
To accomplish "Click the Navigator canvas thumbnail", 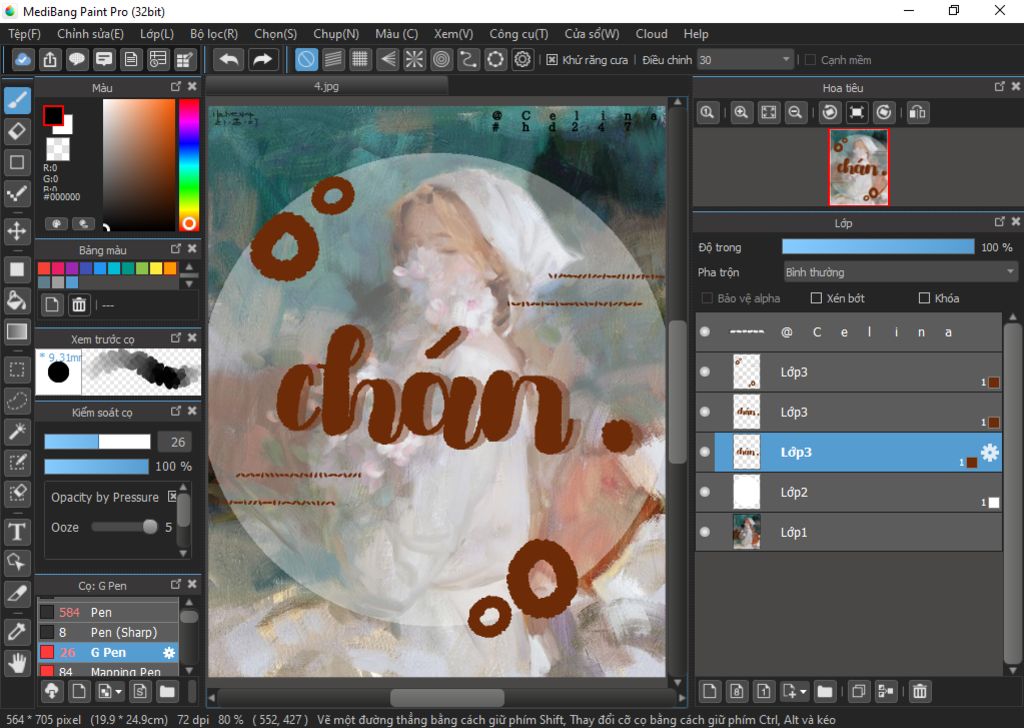I will point(859,166).
